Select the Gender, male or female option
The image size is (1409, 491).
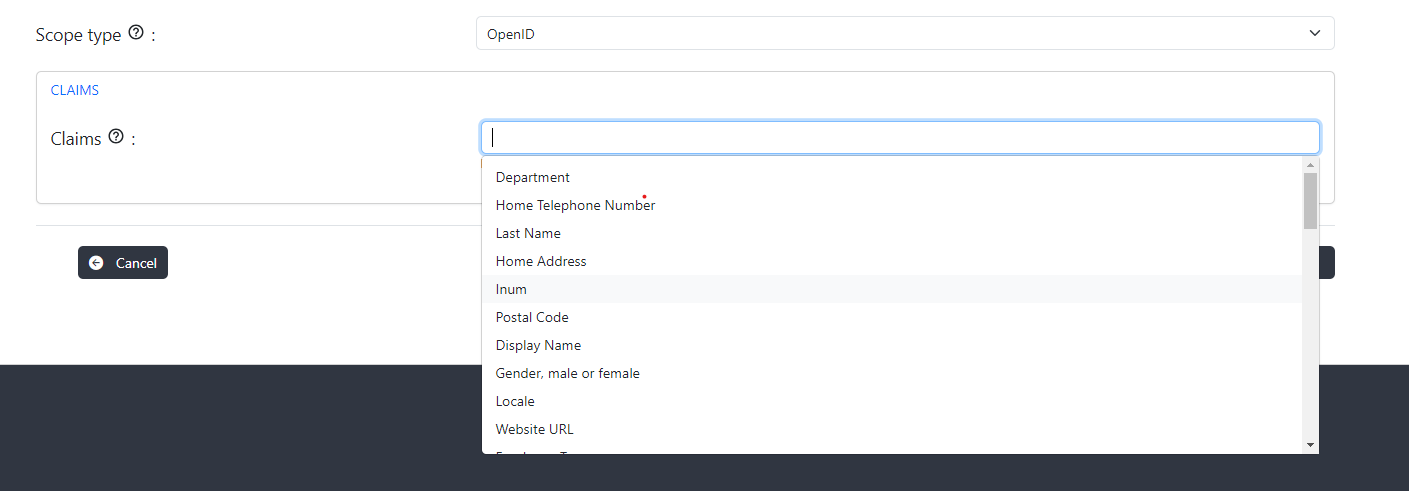pos(567,373)
